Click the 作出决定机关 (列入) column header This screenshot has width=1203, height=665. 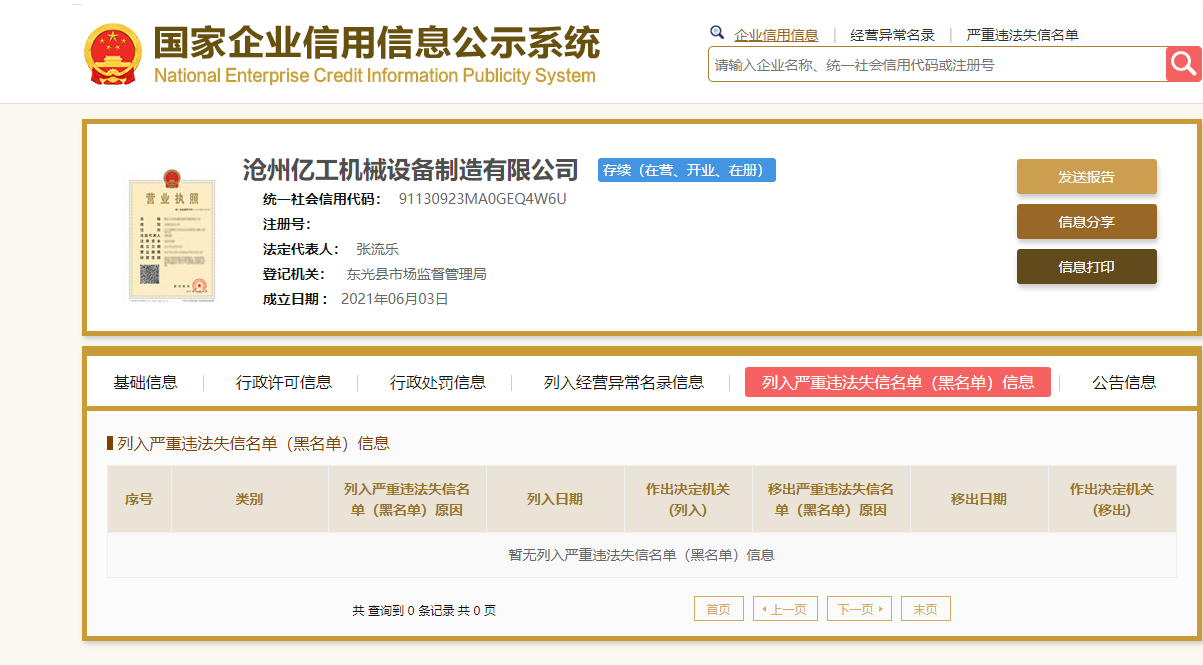click(x=688, y=499)
